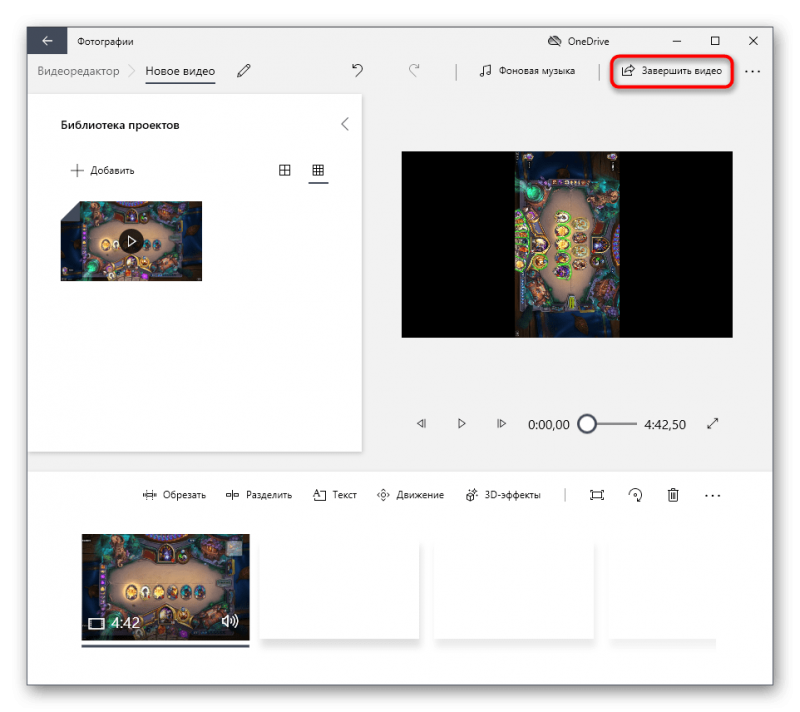Click the 0:00,00 current time text
Viewport: 800px width, 712px height.
548,424
